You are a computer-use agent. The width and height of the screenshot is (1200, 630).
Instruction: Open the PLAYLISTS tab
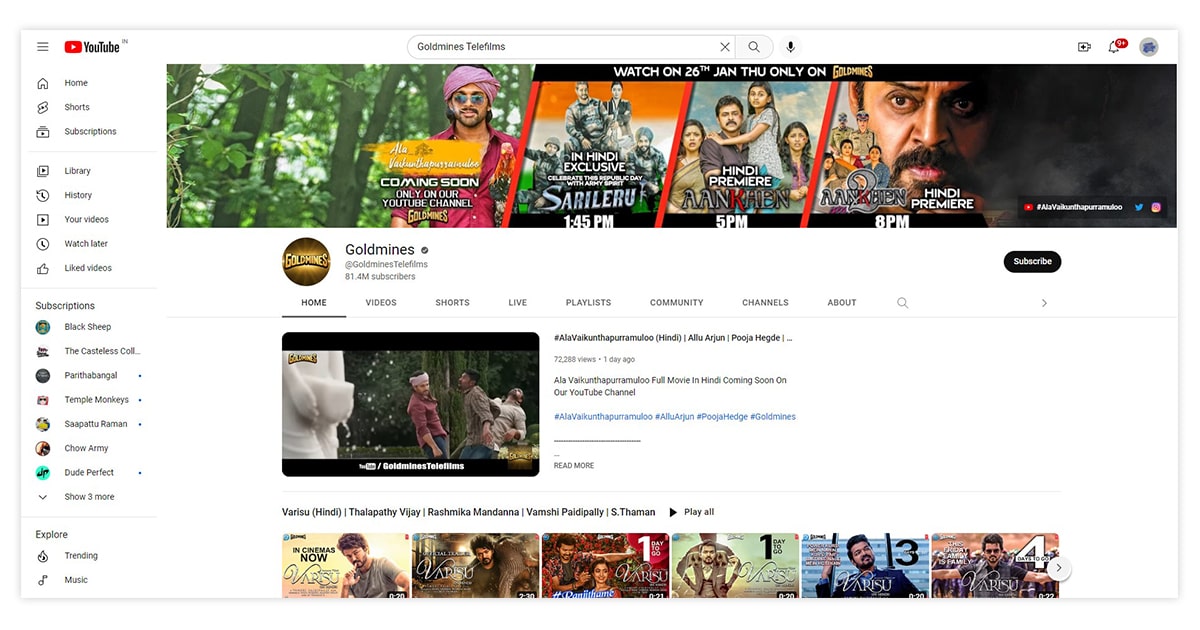pyautogui.click(x=588, y=303)
